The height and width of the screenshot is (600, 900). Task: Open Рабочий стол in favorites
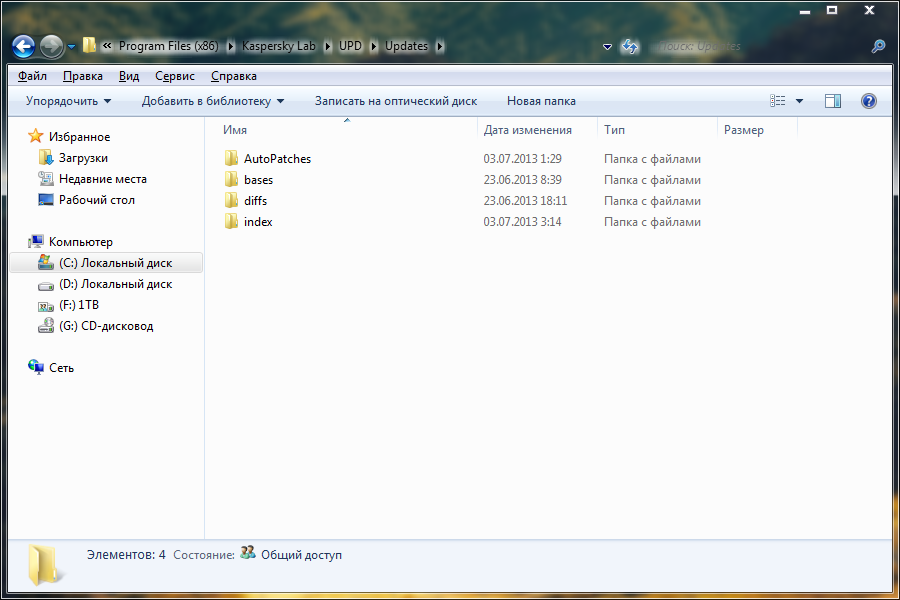pos(96,200)
